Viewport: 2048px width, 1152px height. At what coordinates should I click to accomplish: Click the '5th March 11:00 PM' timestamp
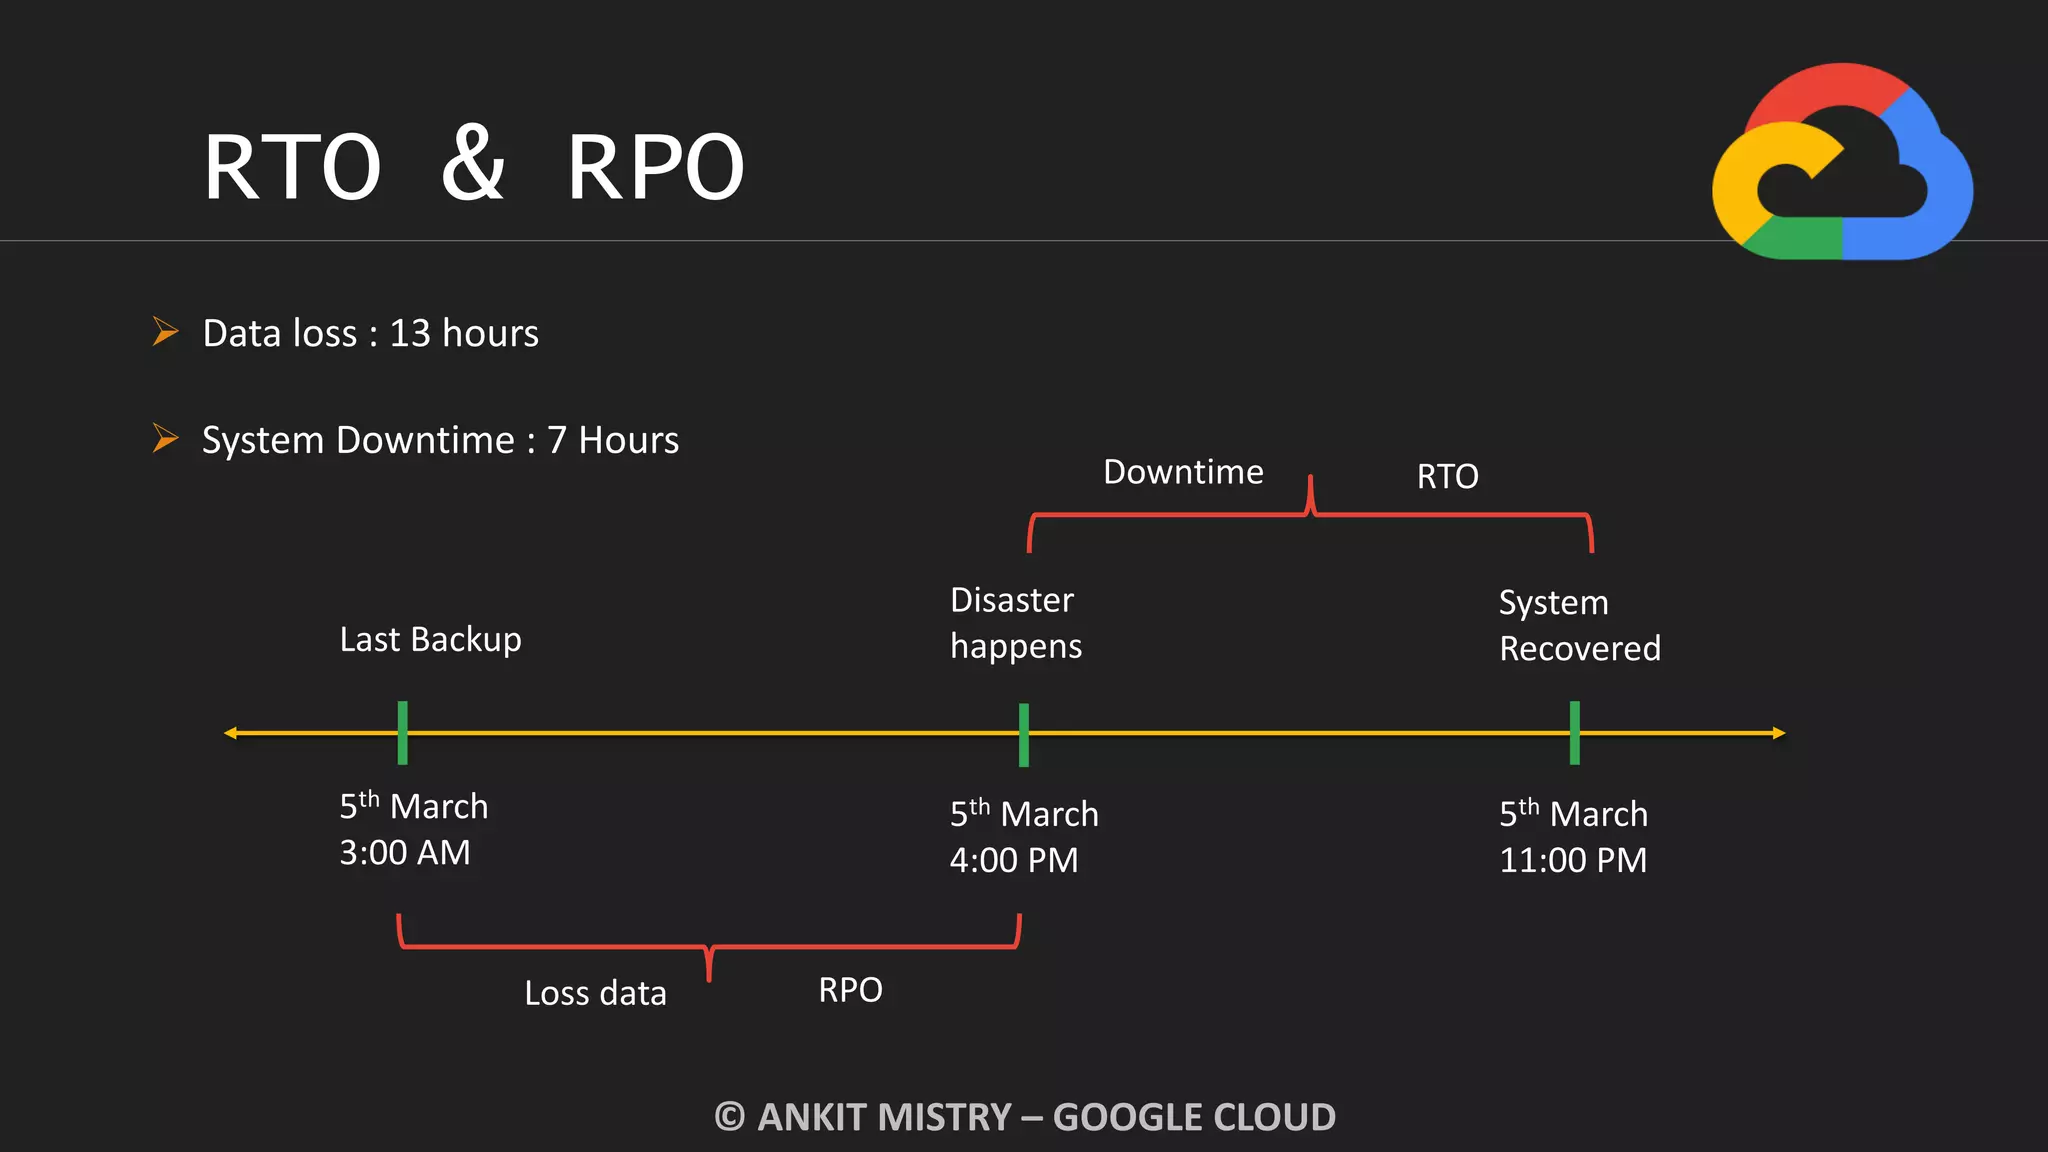(x=1574, y=837)
